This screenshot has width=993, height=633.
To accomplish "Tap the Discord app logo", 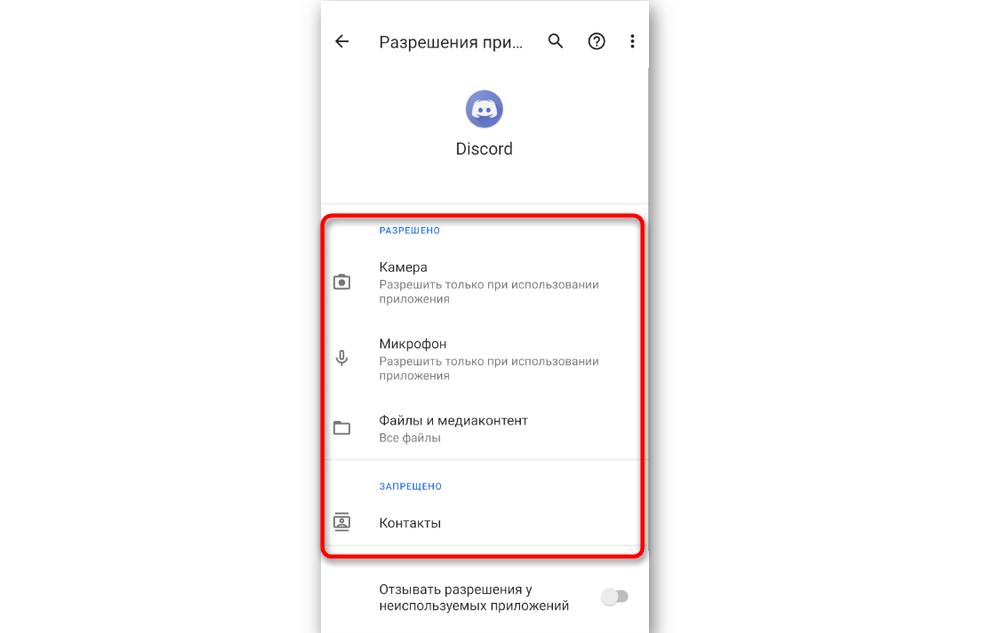I will [x=484, y=109].
